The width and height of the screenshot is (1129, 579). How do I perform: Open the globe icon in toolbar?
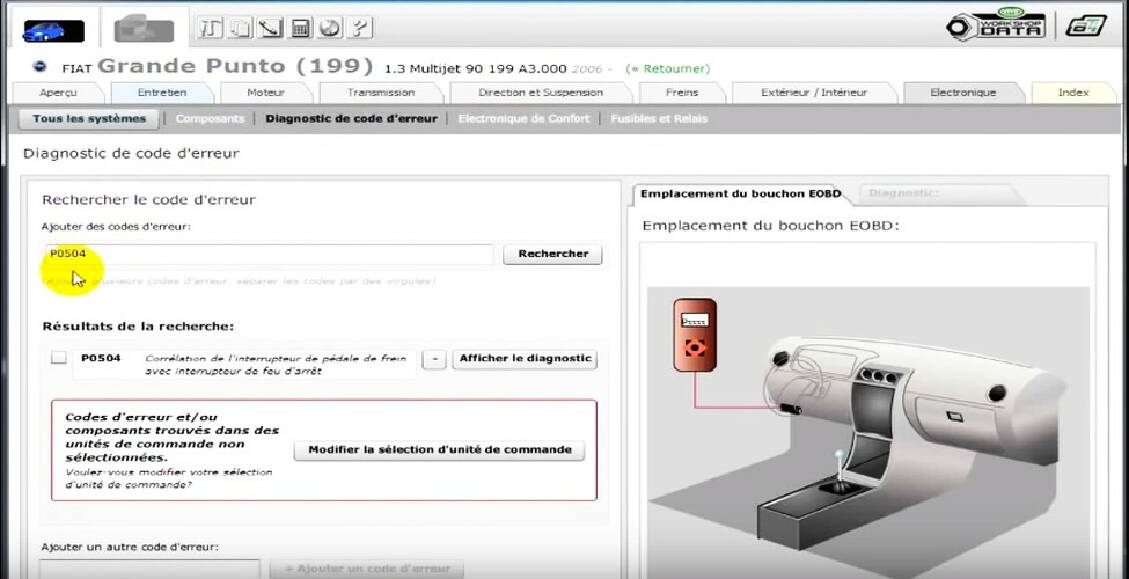click(330, 28)
